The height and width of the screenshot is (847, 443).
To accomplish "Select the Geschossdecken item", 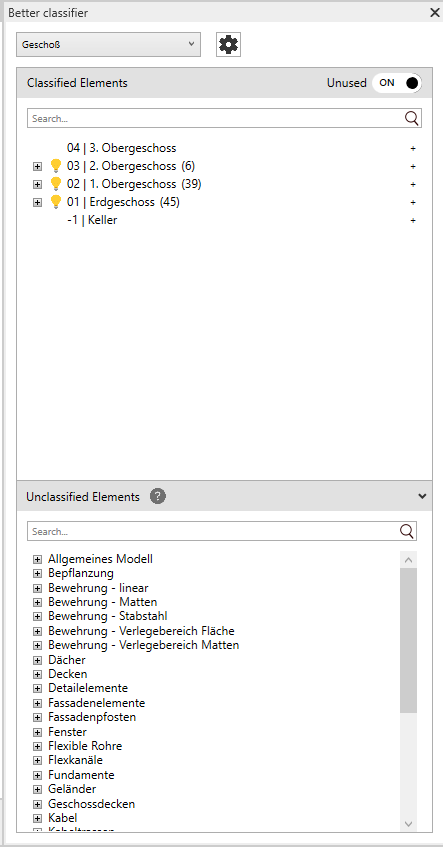I will (x=91, y=804).
